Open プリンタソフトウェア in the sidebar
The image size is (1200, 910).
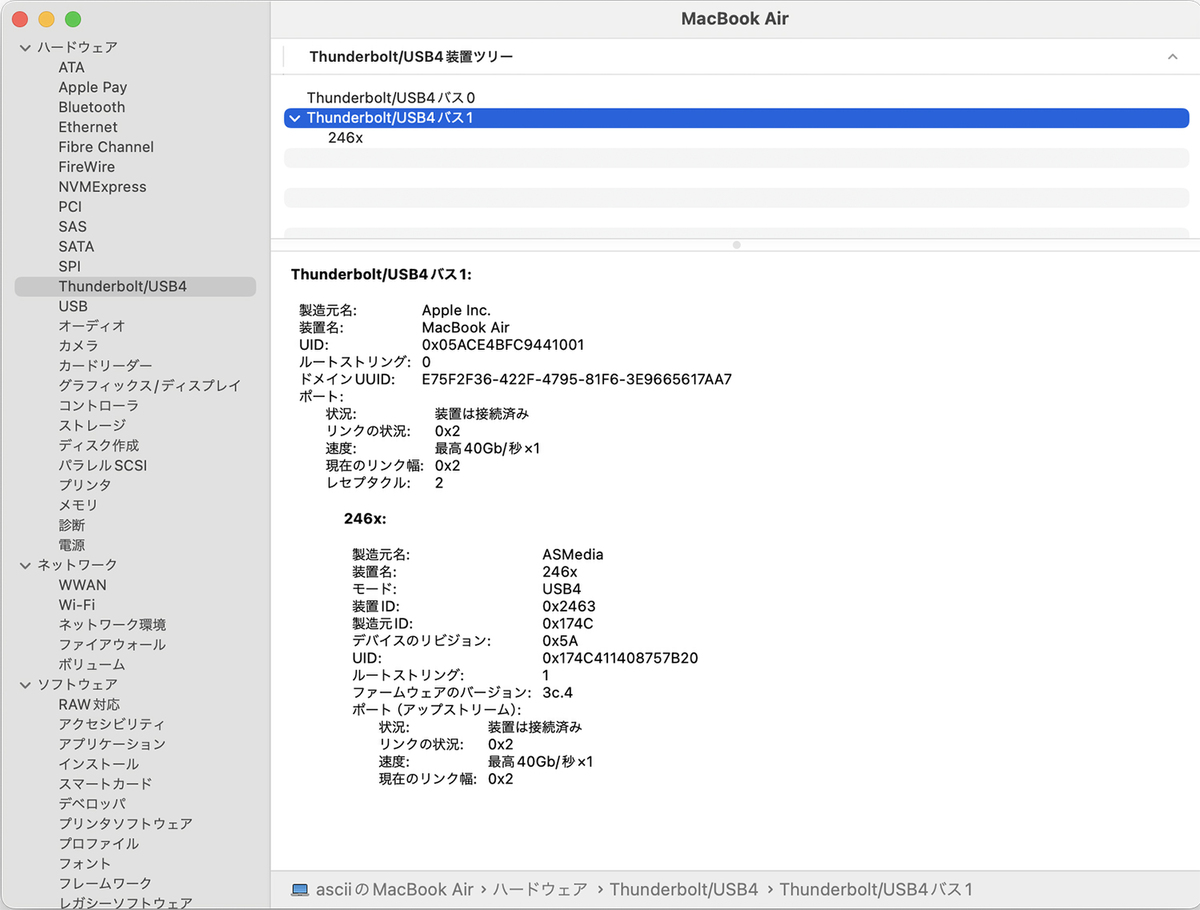click(x=125, y=824)
